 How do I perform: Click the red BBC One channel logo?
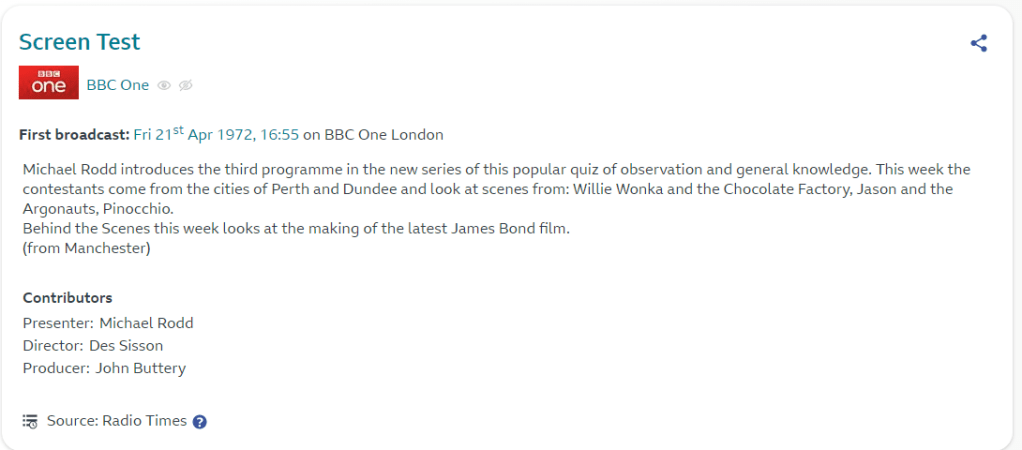pyautogui.click(x=48, y=84)
